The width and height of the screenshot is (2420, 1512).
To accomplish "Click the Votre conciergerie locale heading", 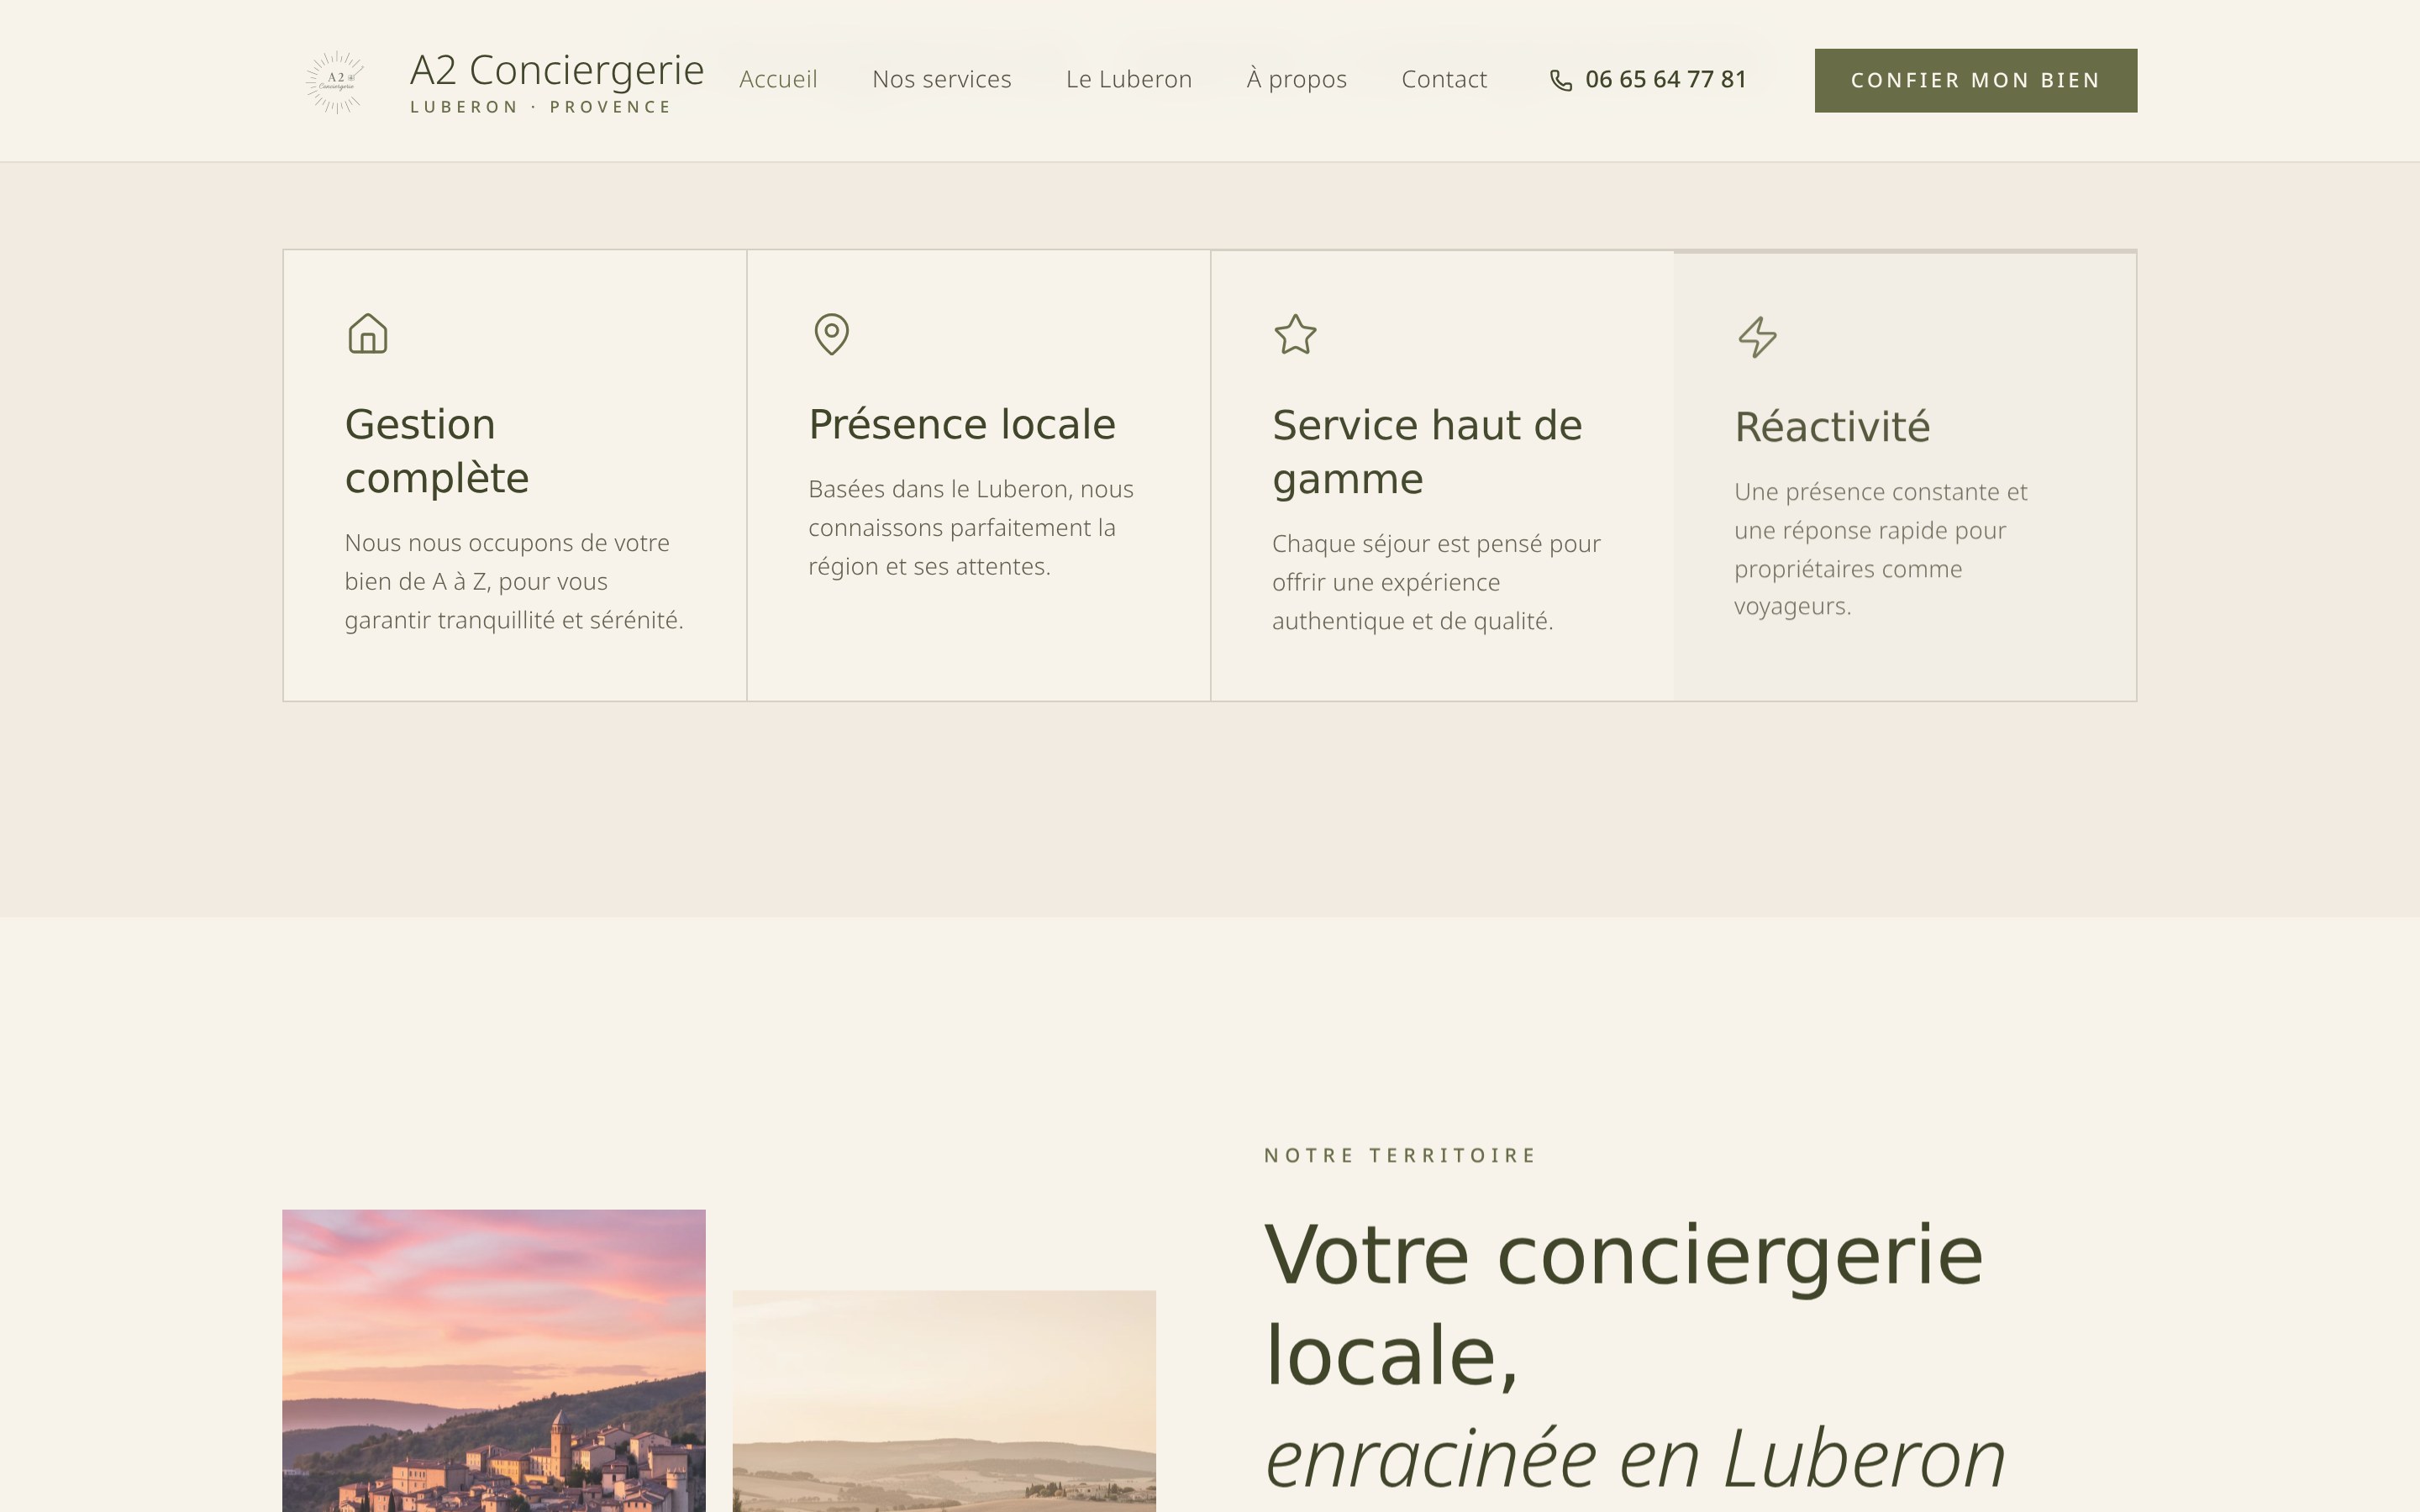I will click(x=1623, y=1305).
